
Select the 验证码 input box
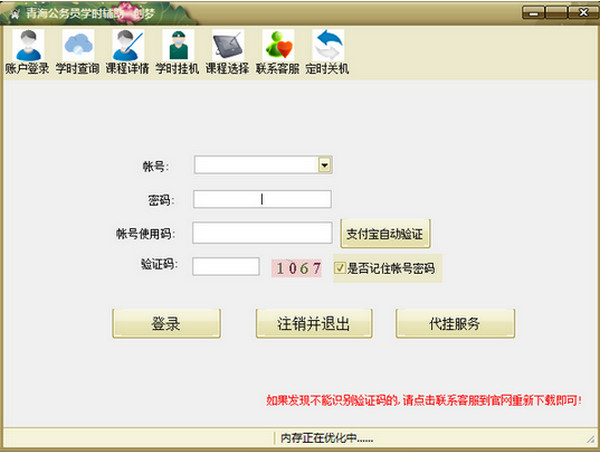pos(226,267)
